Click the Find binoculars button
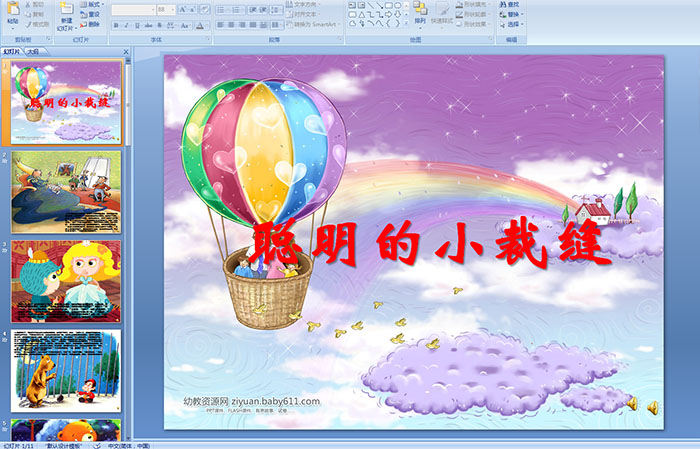 click(509, 4)
